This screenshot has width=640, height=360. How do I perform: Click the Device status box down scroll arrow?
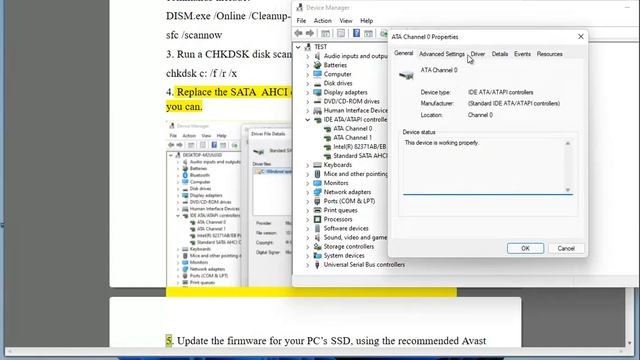(x=567, y=190)
